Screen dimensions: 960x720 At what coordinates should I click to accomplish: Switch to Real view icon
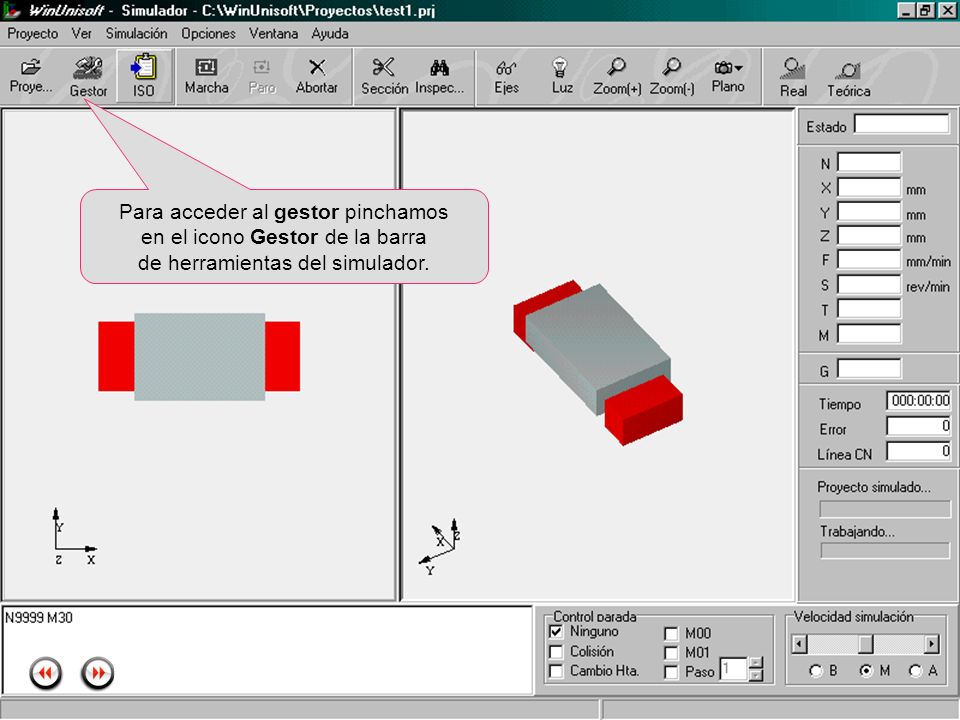click(x=793, y=77)
